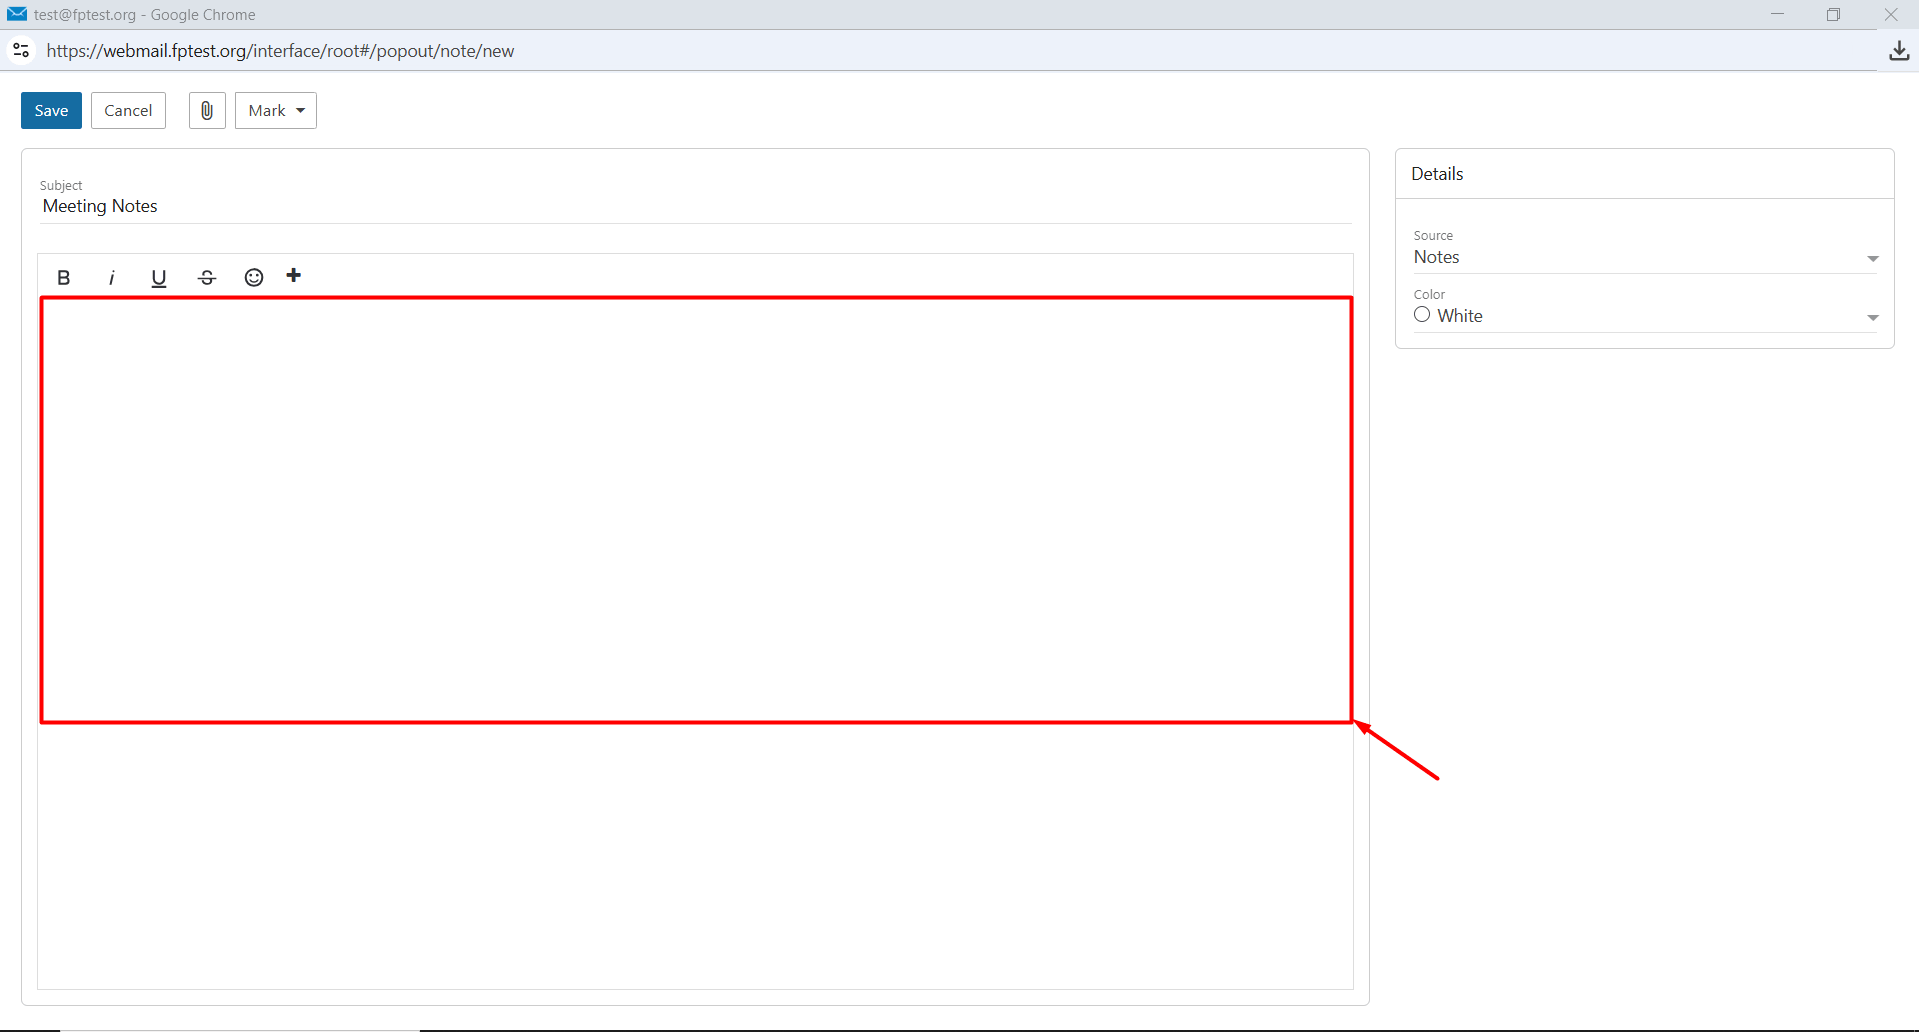Close the note popout window
The height and width of the screenshot is (1032, 1919).
click(x=1890, y=14)
